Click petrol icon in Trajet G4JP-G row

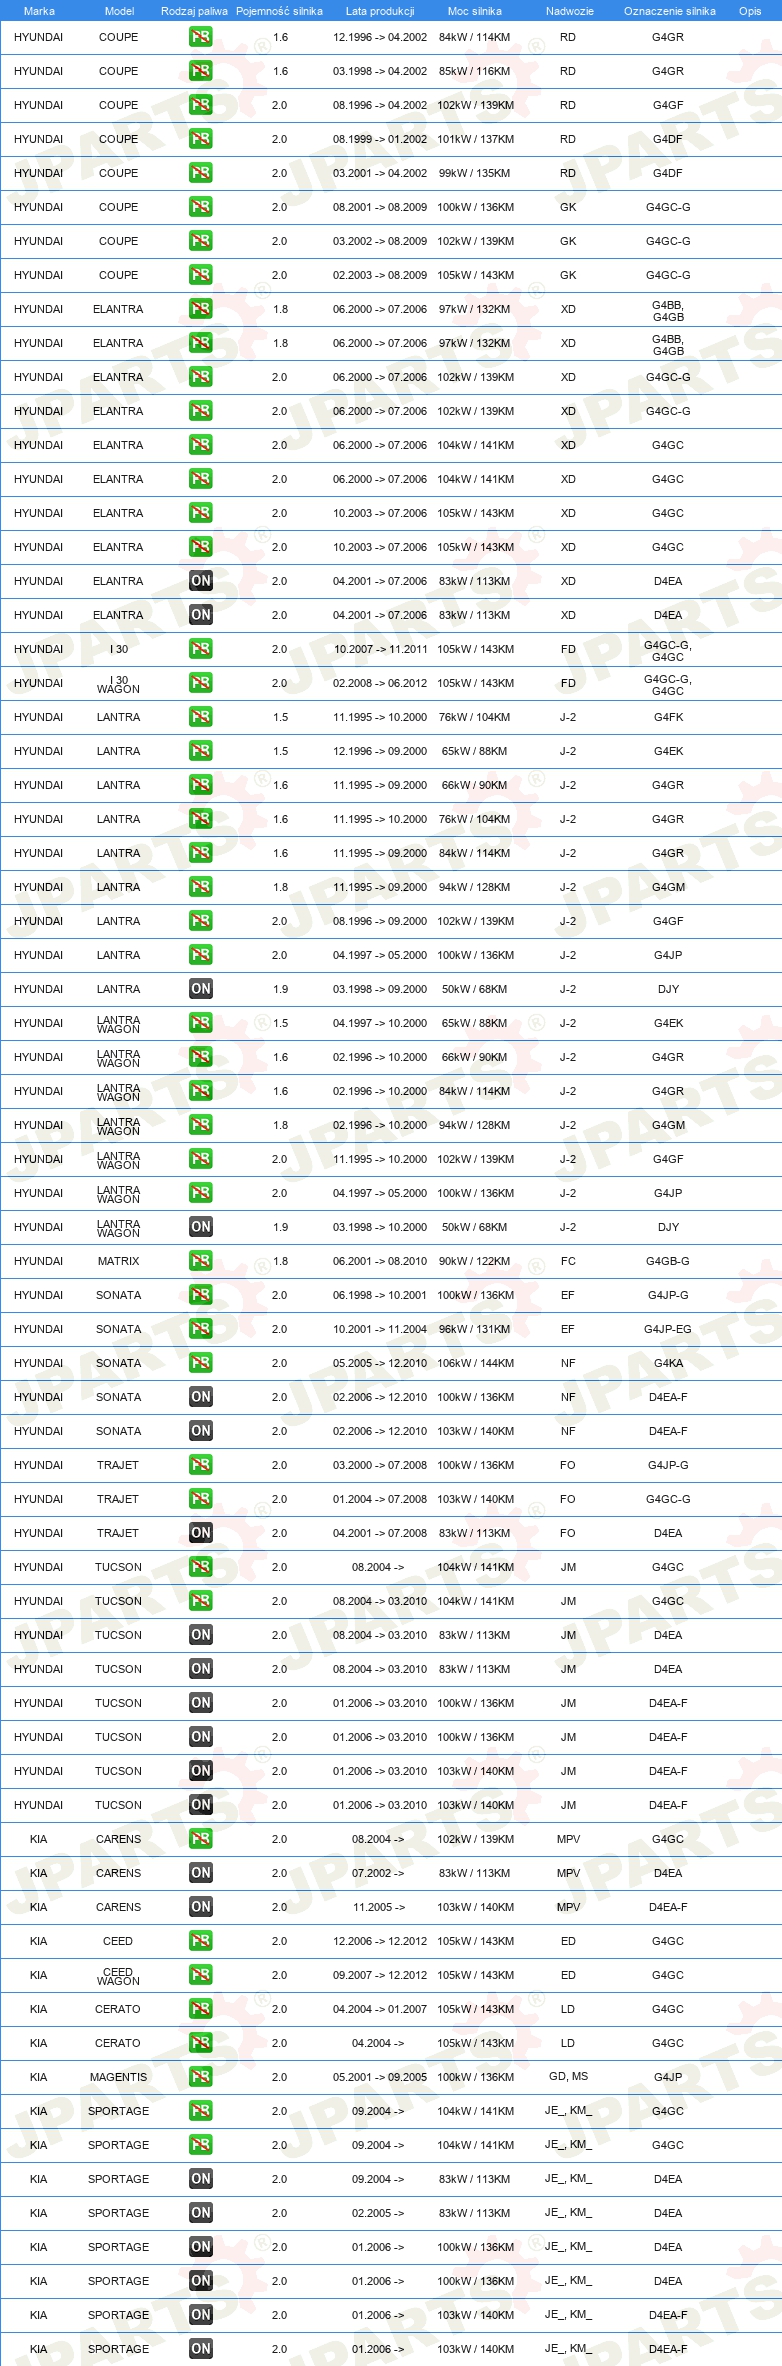click(x=201, y=1465)
